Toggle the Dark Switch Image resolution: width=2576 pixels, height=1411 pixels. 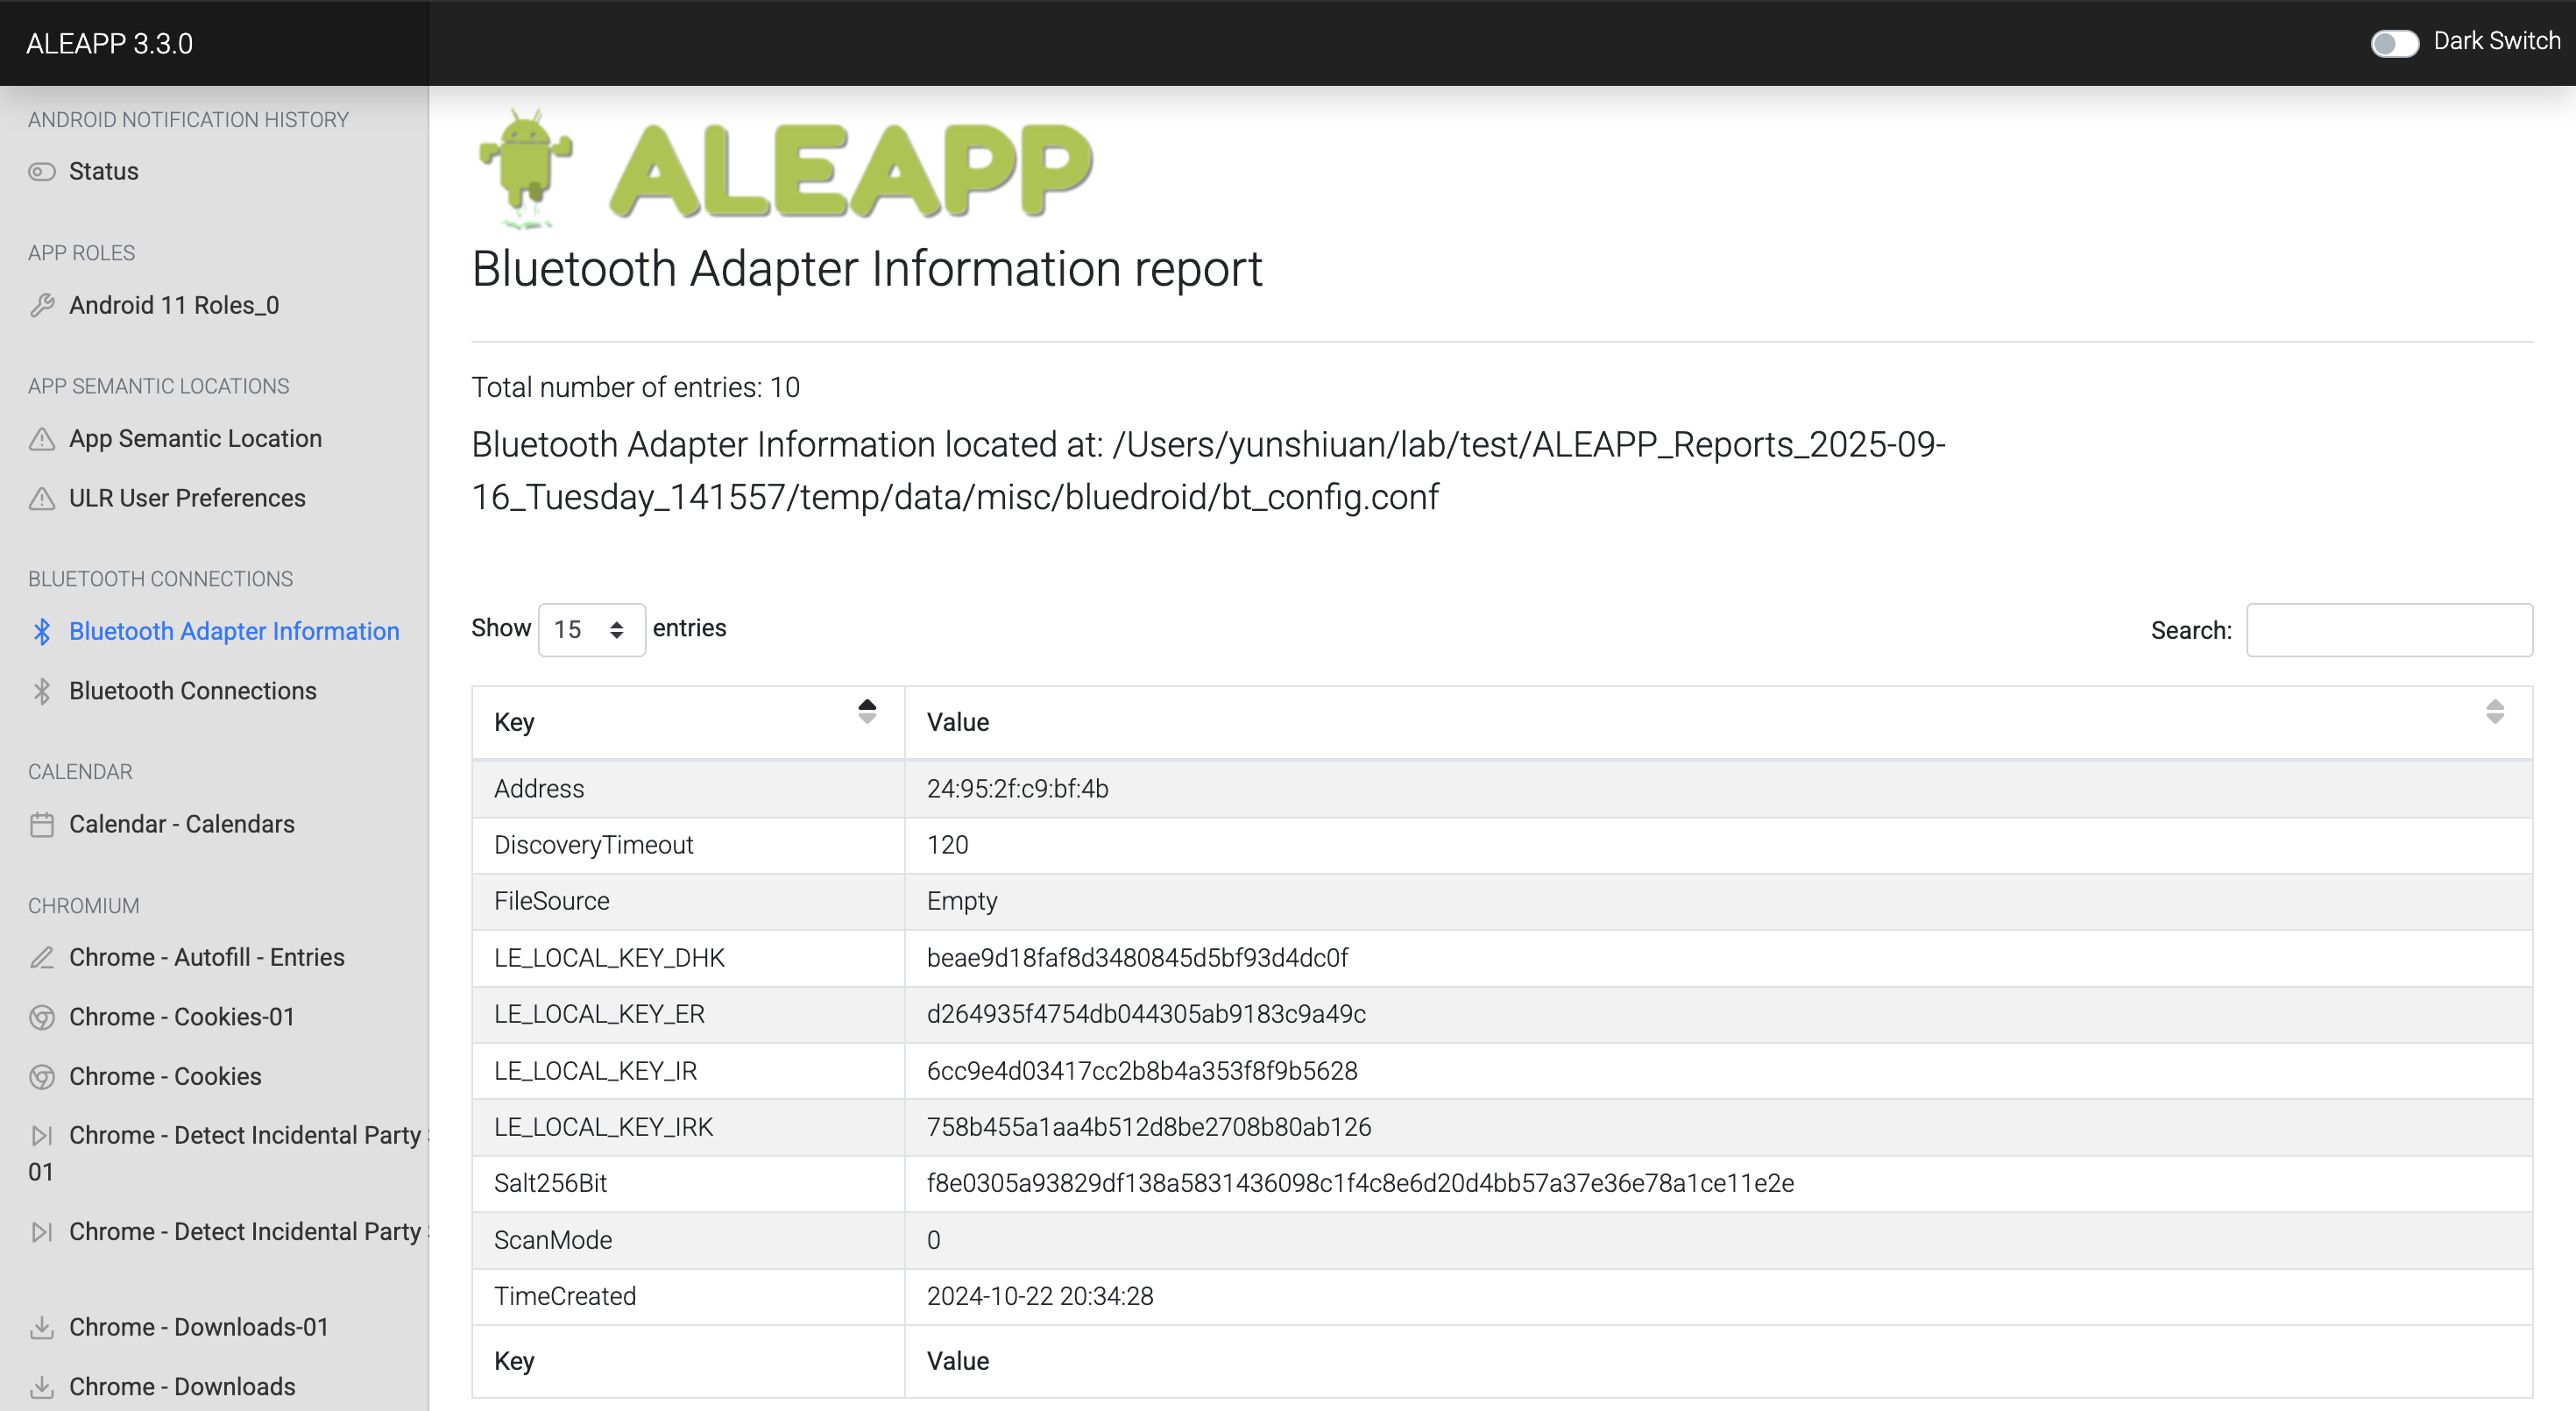pyautogui.click(x=2394, y=42)
